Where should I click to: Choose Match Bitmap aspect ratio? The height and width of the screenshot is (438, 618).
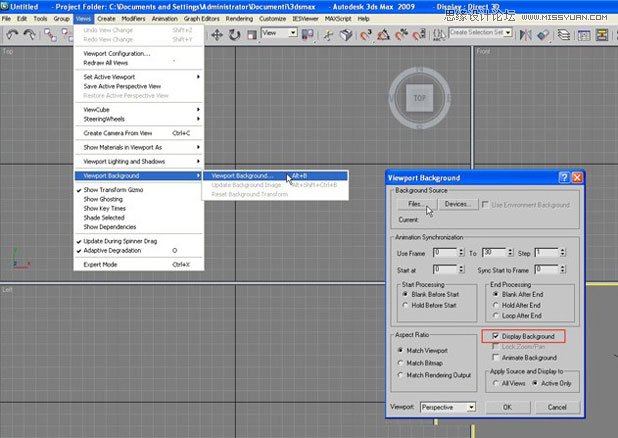point(400,363)
